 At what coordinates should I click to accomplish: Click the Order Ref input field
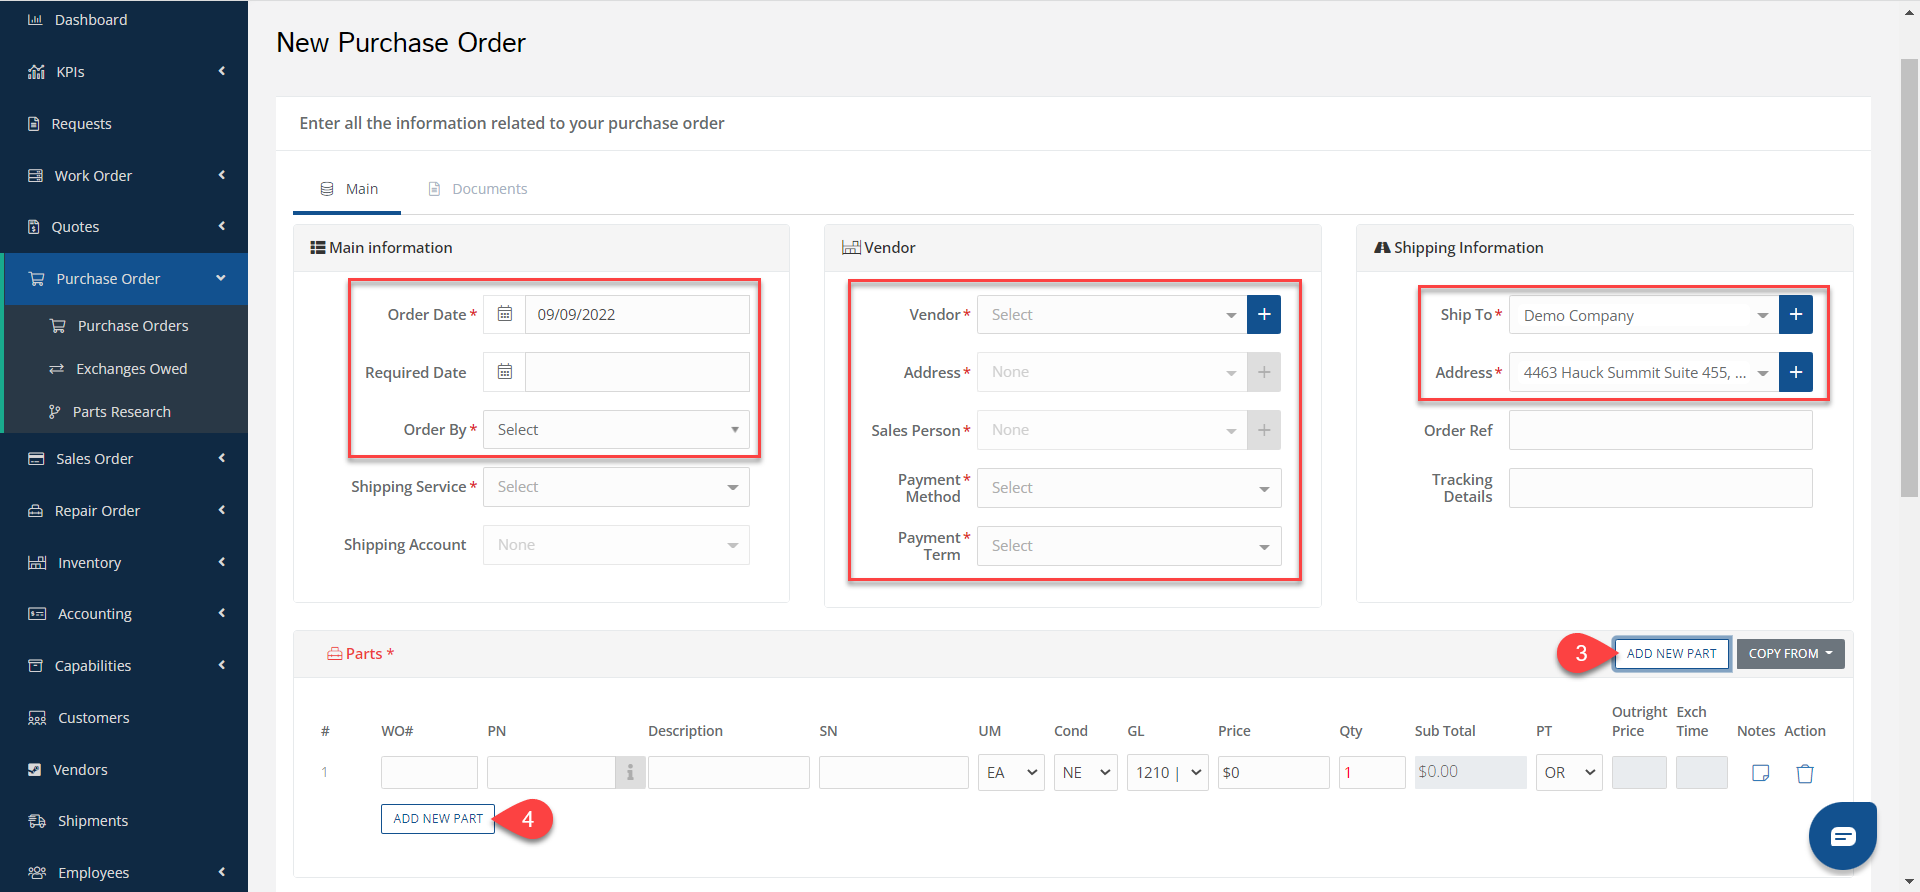click(x=1660, y=430)
